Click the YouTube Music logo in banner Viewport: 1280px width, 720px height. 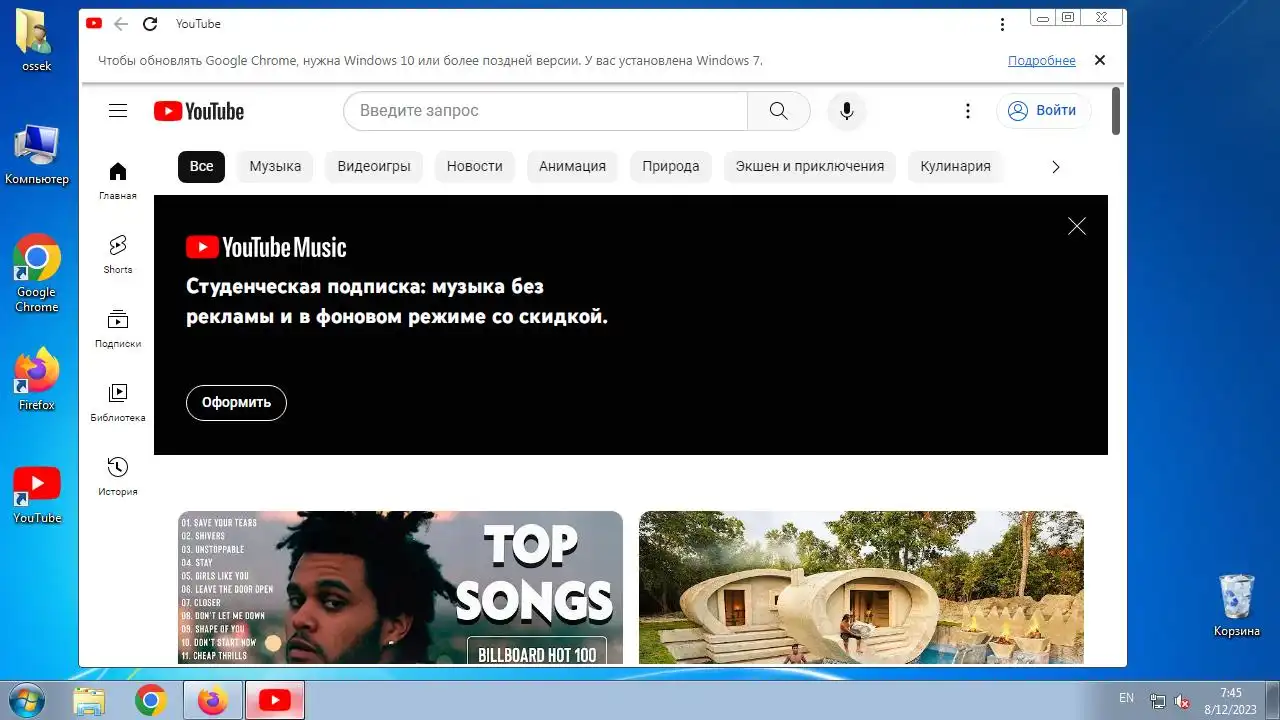click(266, 248)
